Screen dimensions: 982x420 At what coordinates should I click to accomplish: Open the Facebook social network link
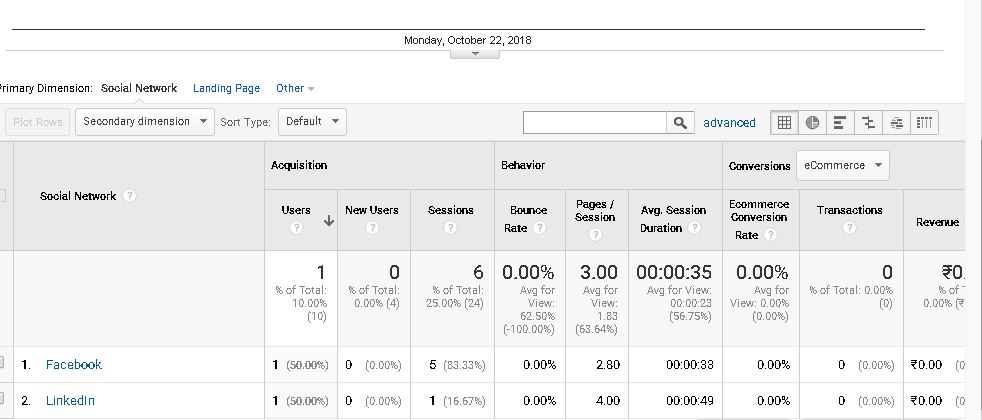74,365
